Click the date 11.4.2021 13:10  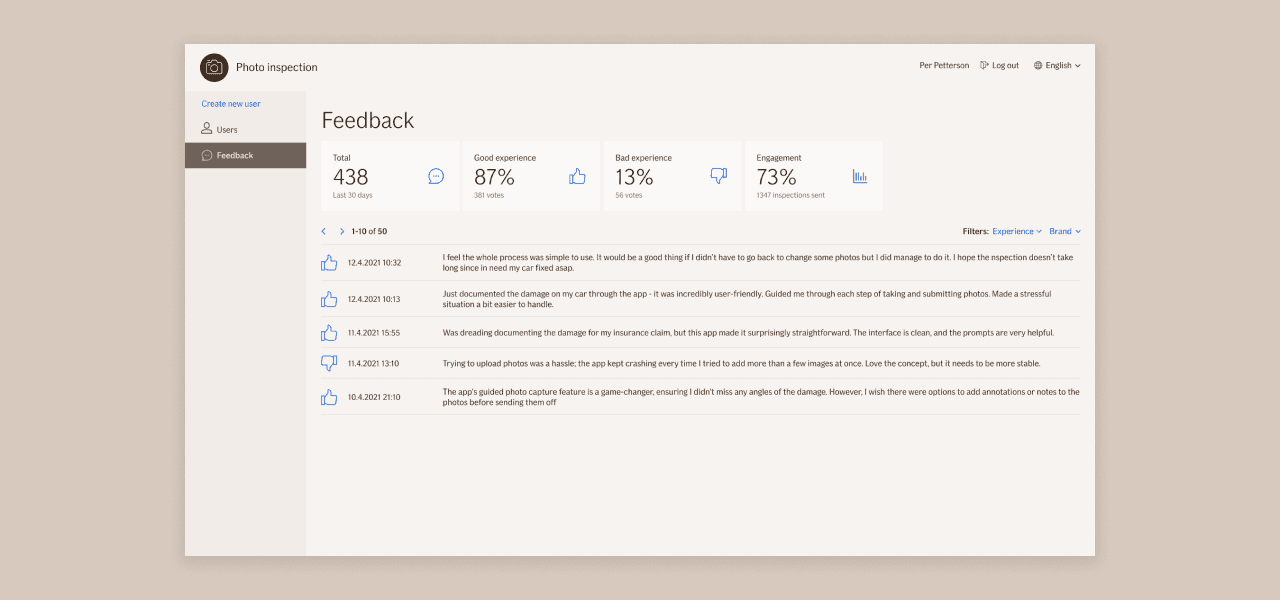pos(374,363)
